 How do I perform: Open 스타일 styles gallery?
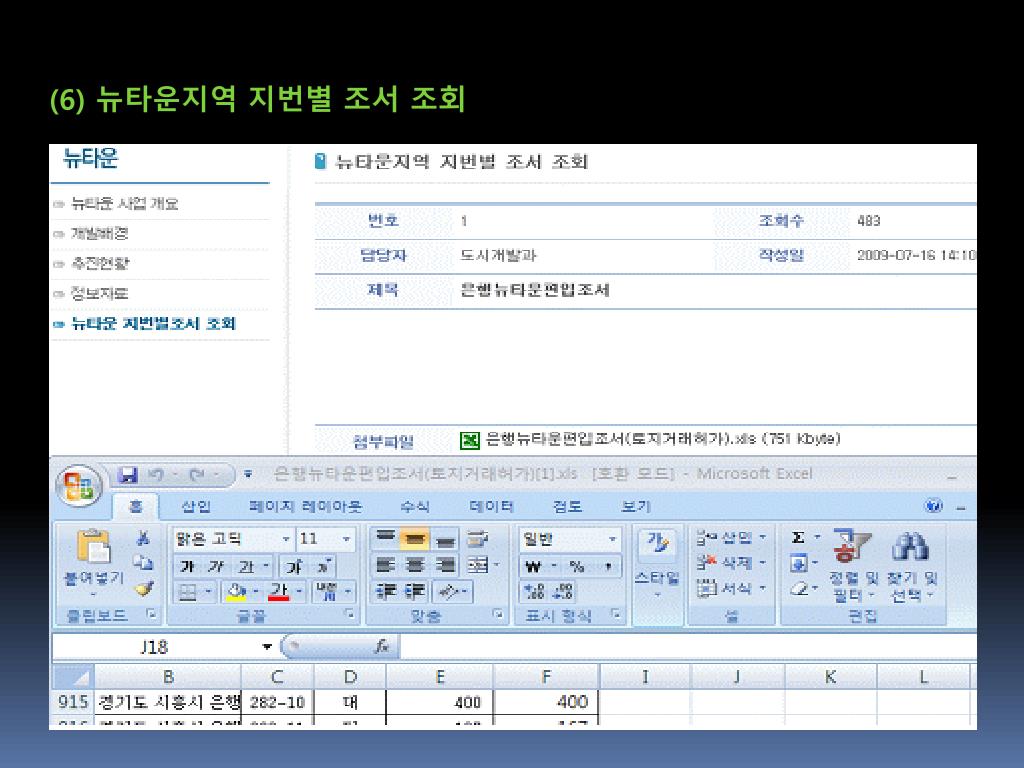(658, 563)
